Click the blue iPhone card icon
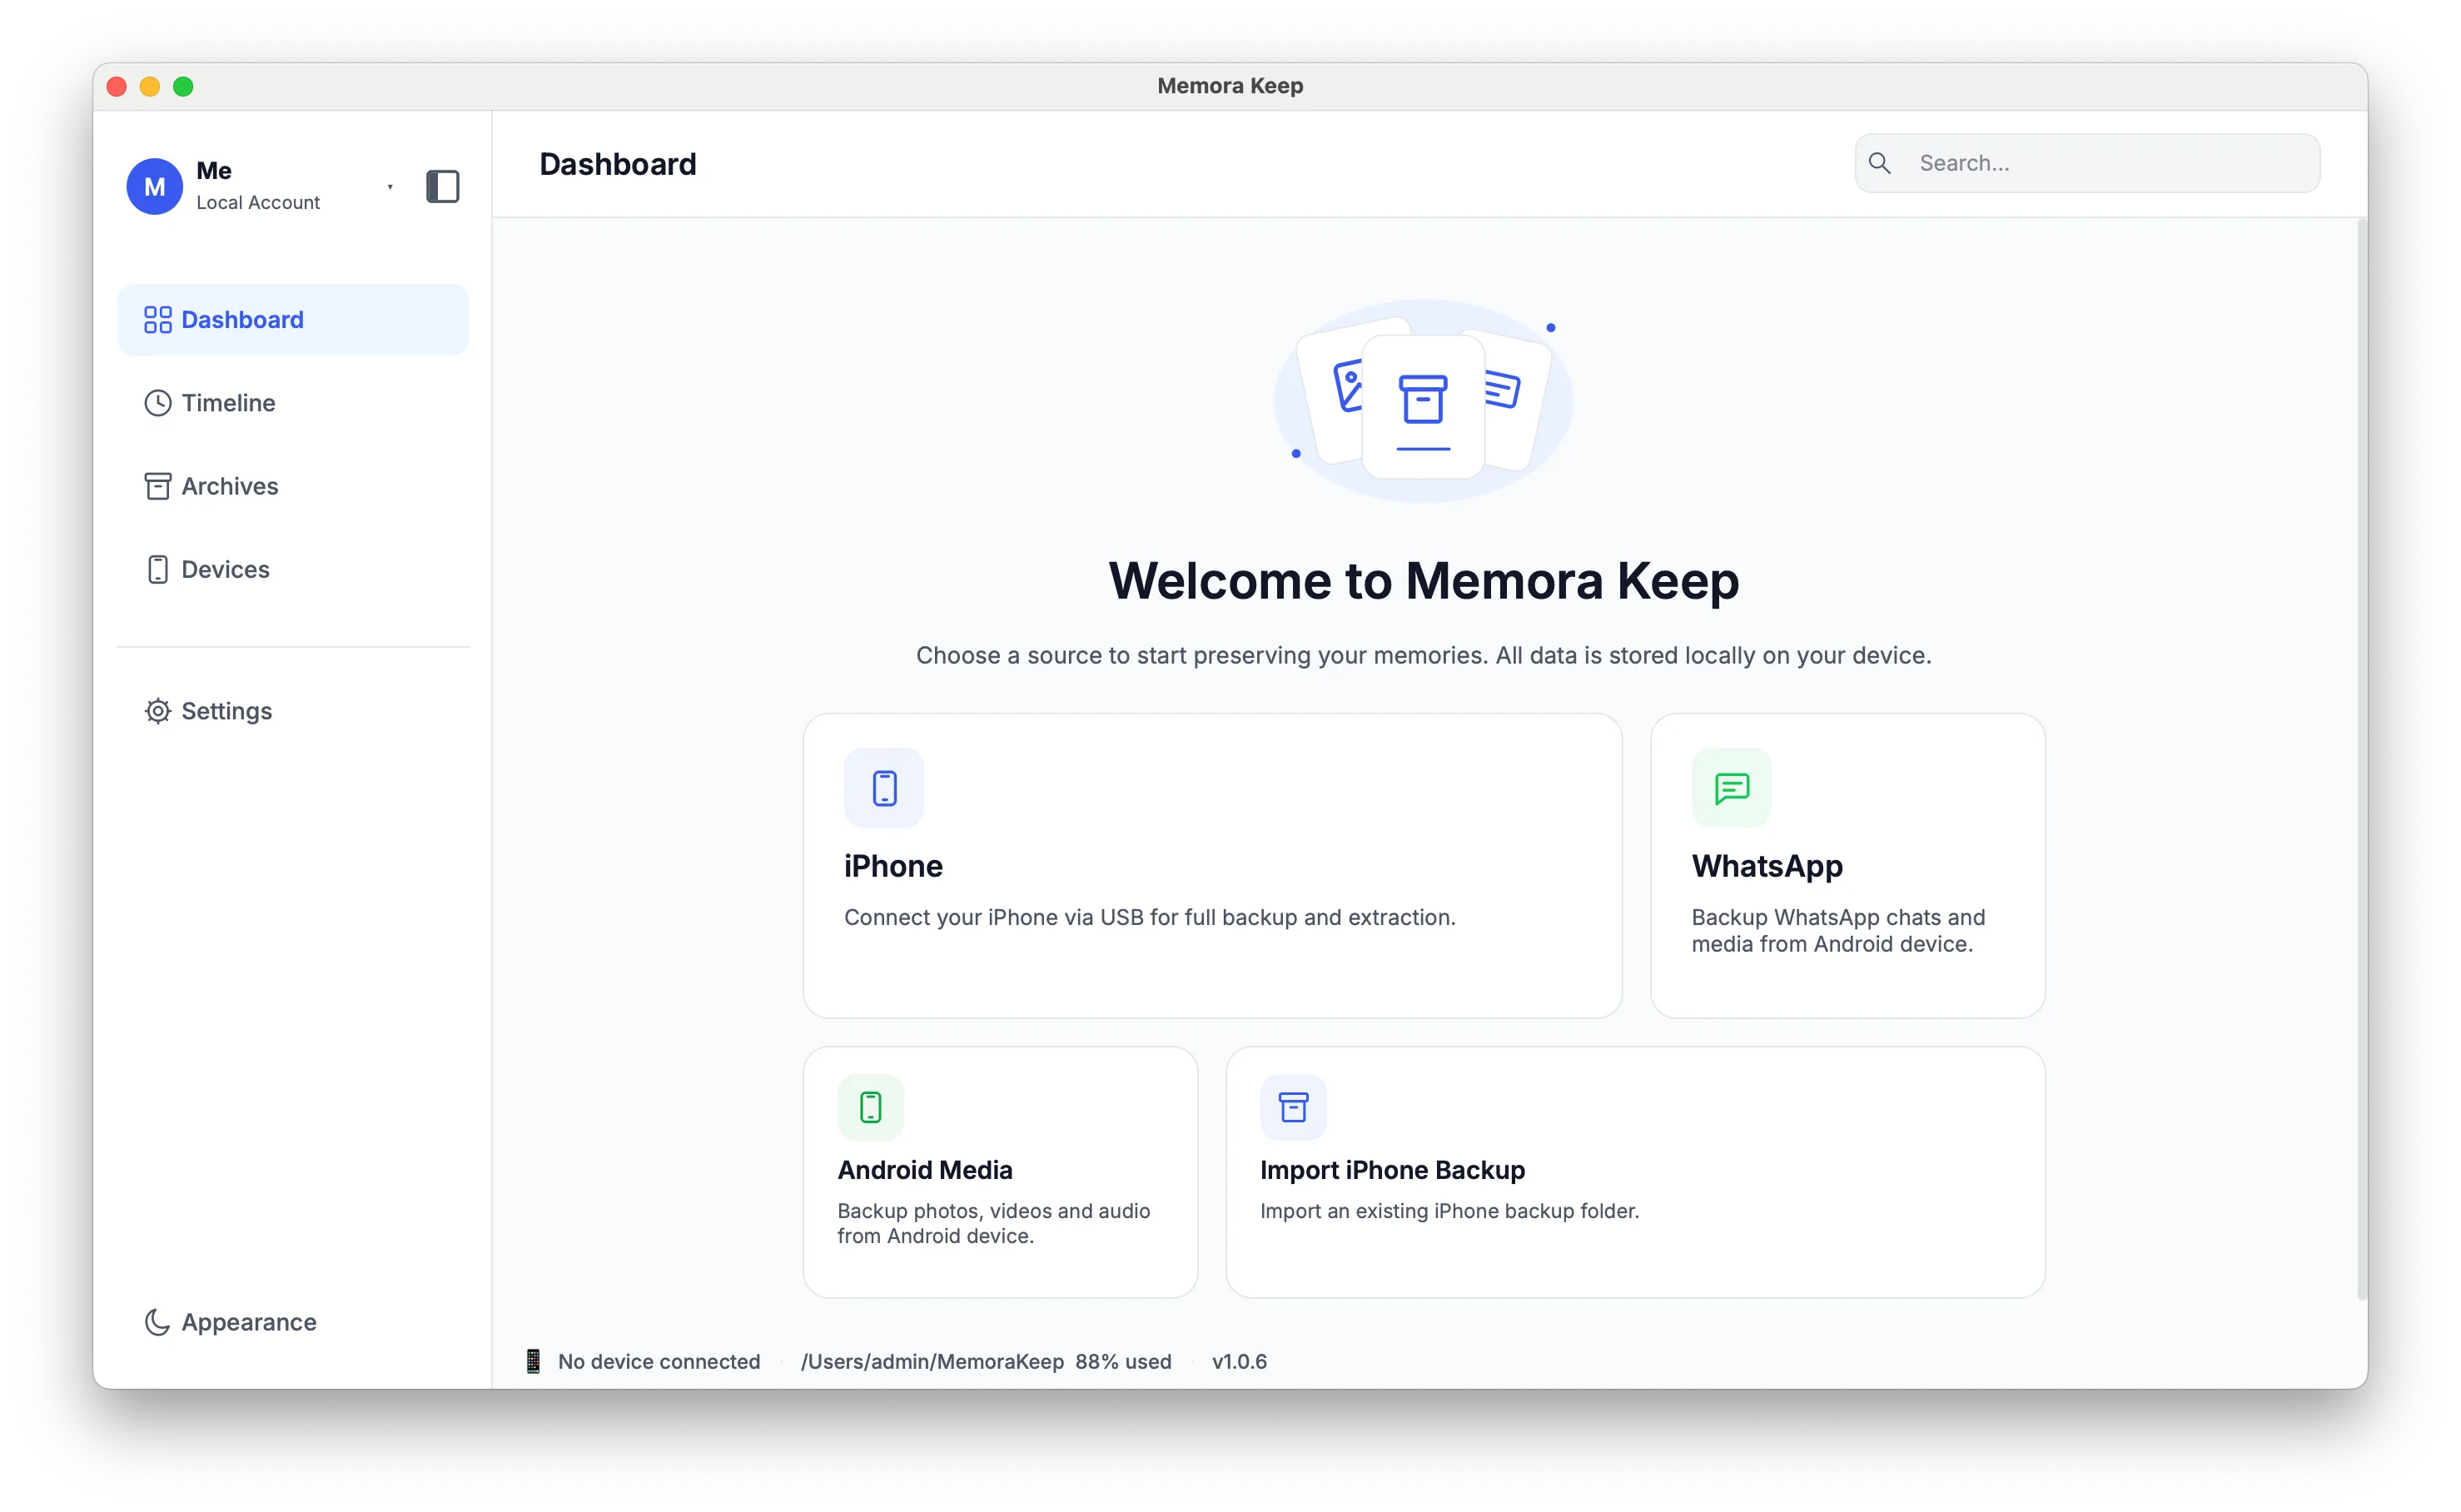2461x1512 pixels. [884, 788]
